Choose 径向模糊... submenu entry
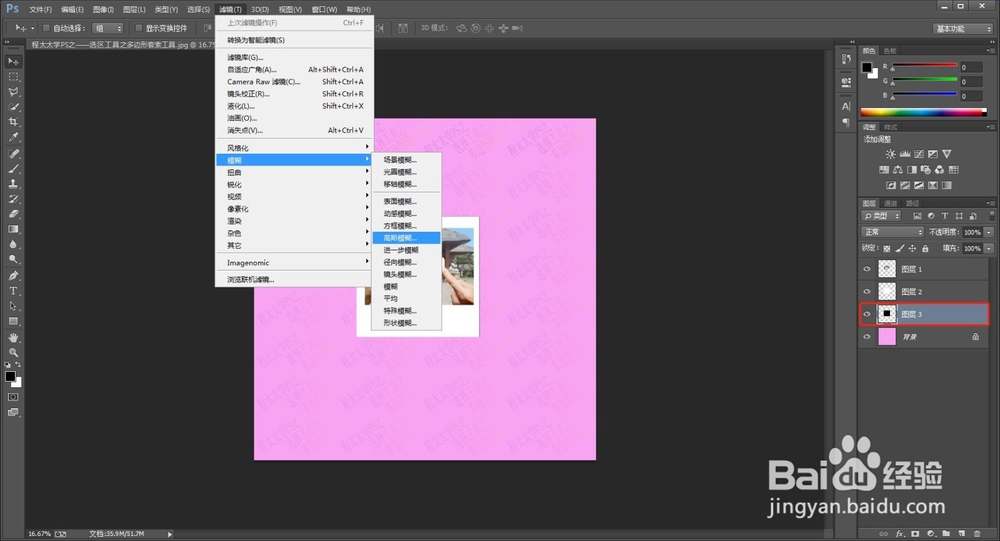This screenshot has width=1000, height=541. [x=406, y=262]
